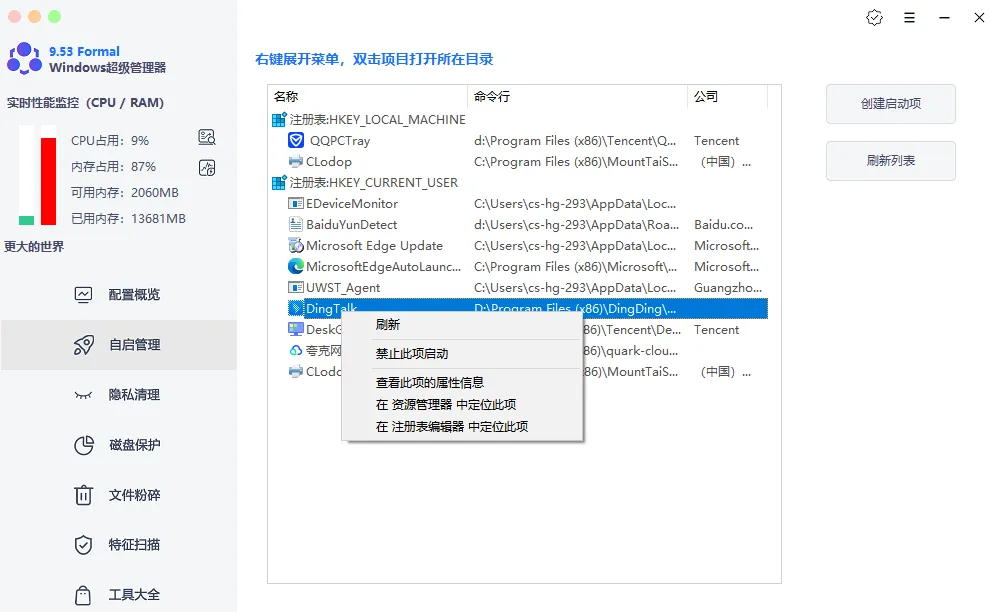The width and height of the screenshot is (996, 612).
Task: Click the Microsoft Edge Update icon
Action: pos(295,245)
